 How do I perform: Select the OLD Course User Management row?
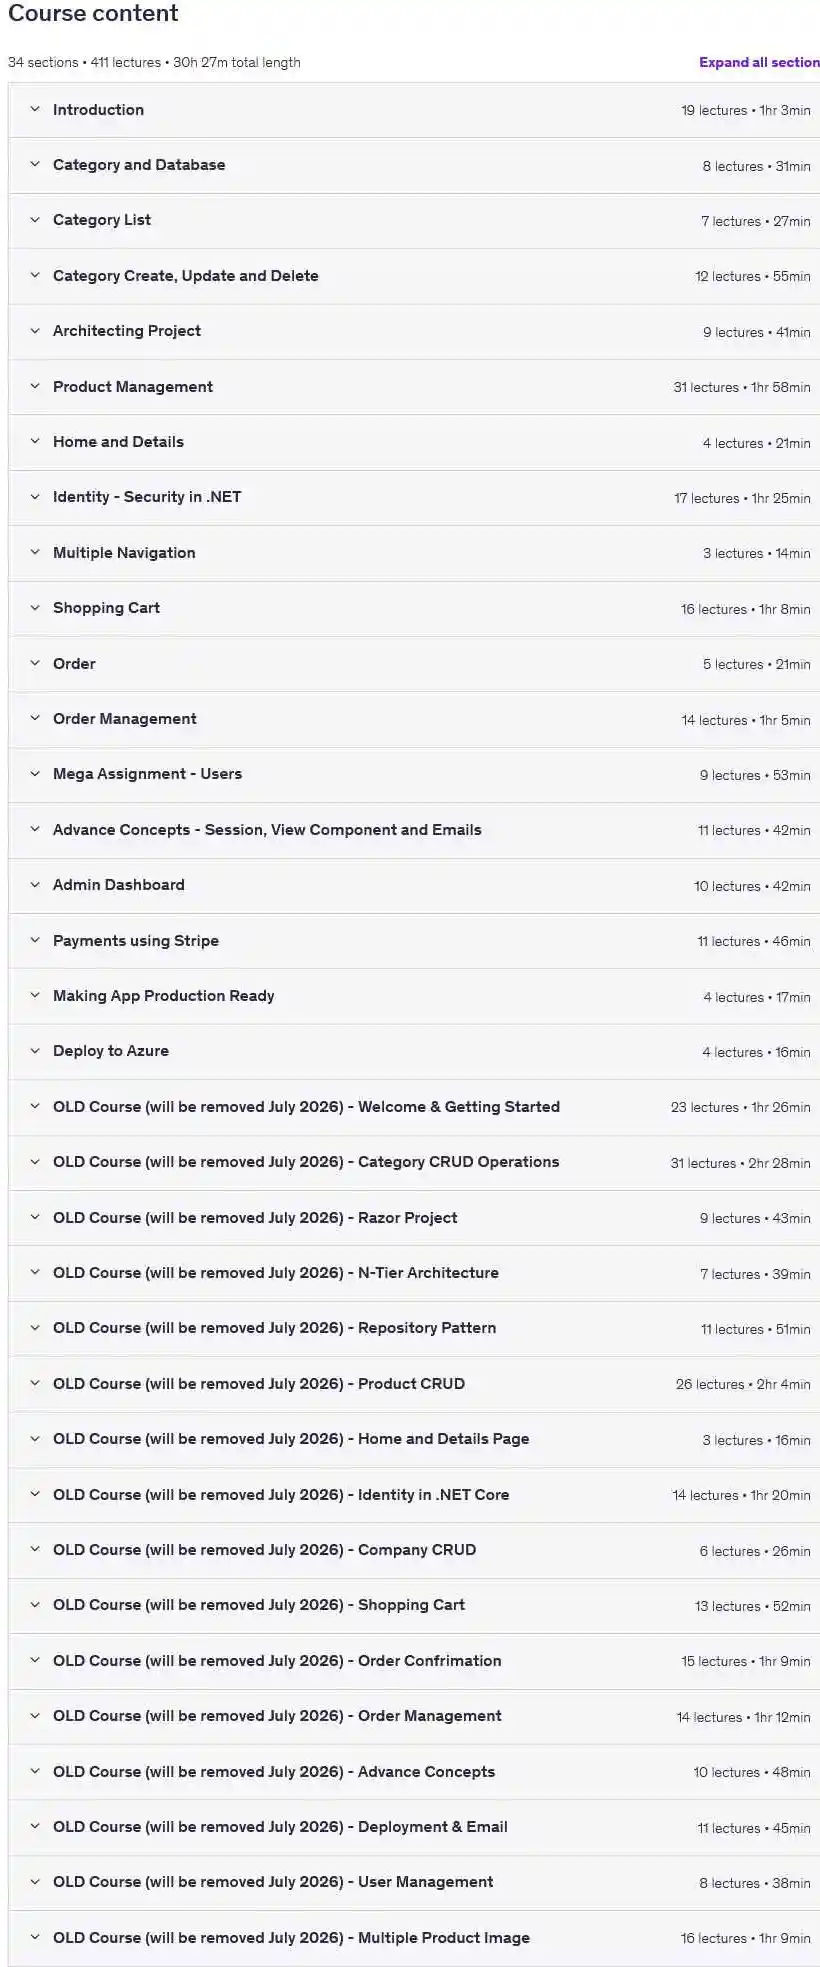(x=414, y=1882)
